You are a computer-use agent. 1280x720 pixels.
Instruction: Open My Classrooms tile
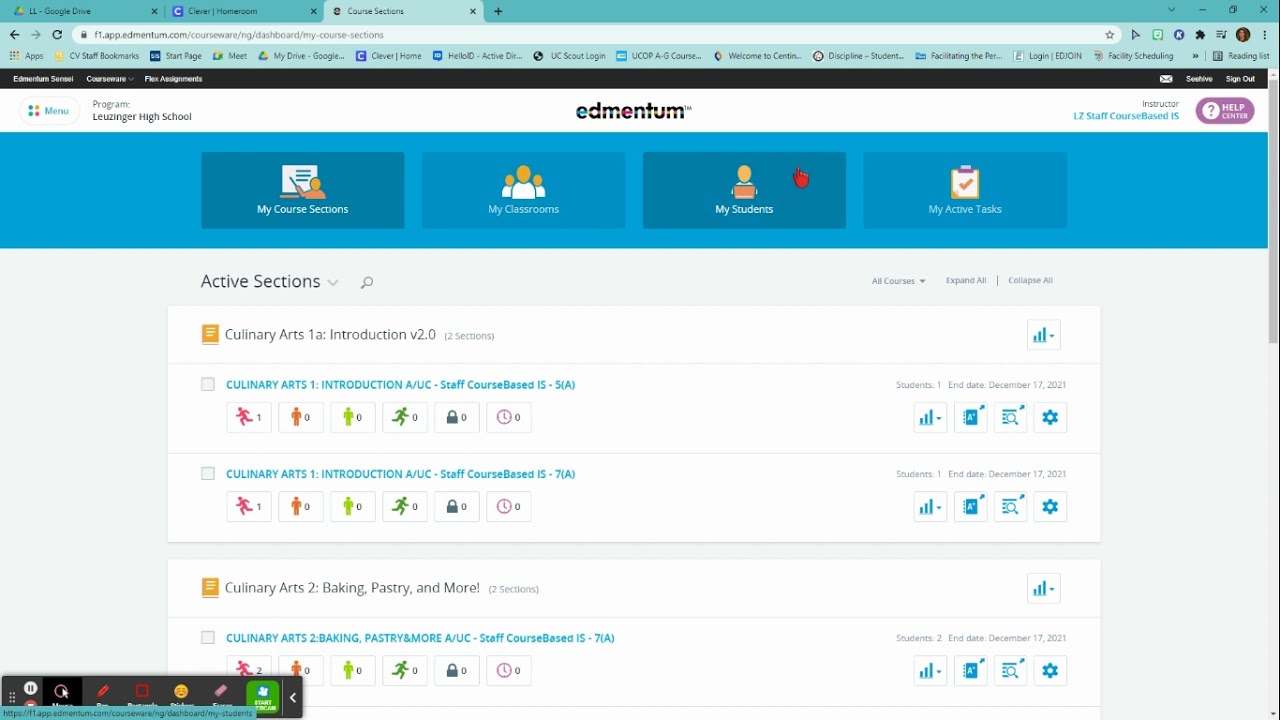[x=523, y=190]
